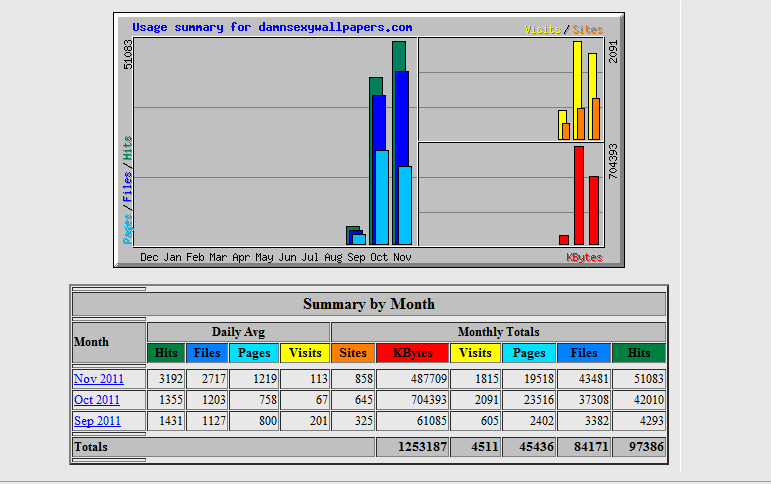Click the blue Daily Avg Files header
Image resolution: width=771 pixels, height=484 pixels.
(x=207, y=353)
